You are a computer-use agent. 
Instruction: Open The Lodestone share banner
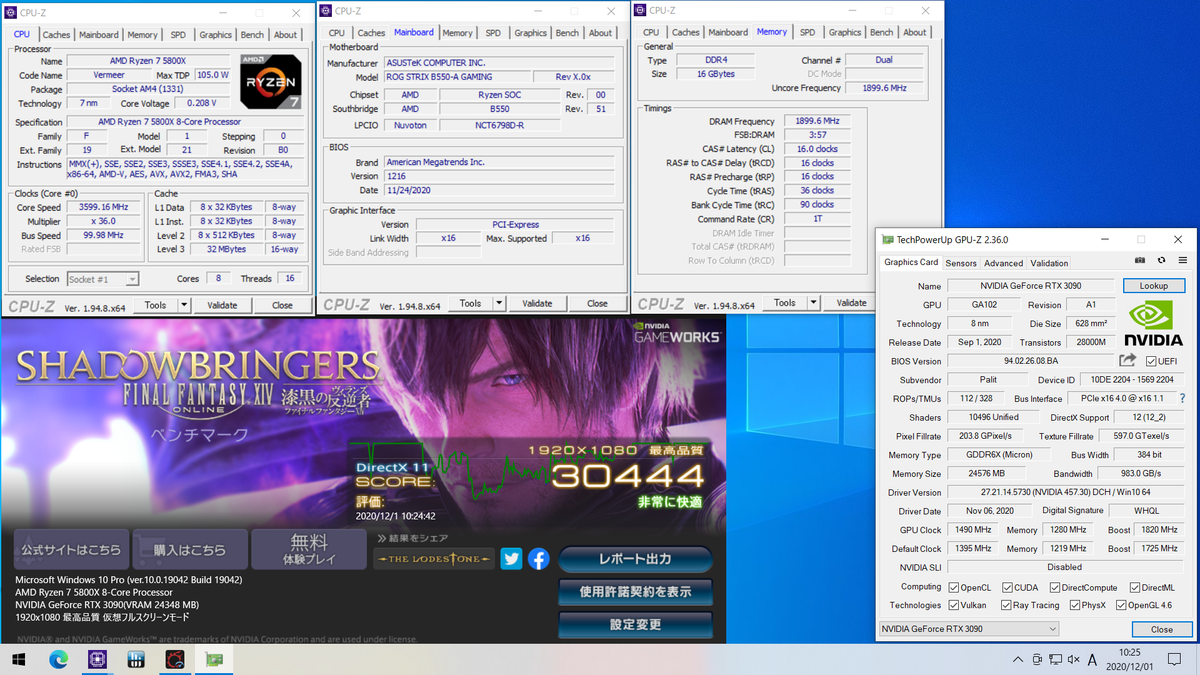point(434,559)
